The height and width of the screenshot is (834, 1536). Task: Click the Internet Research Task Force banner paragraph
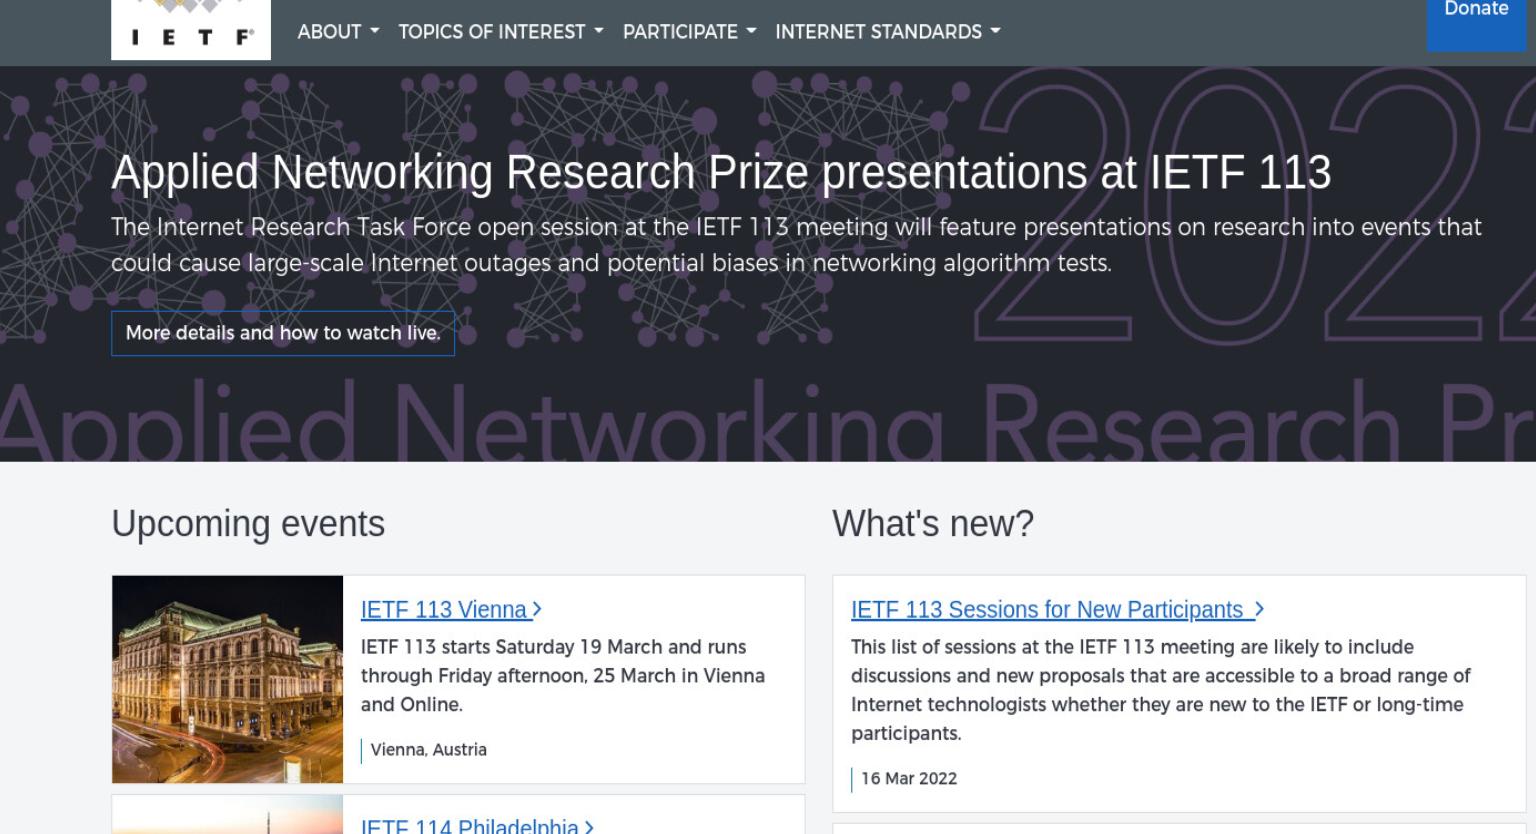point(796,245)
